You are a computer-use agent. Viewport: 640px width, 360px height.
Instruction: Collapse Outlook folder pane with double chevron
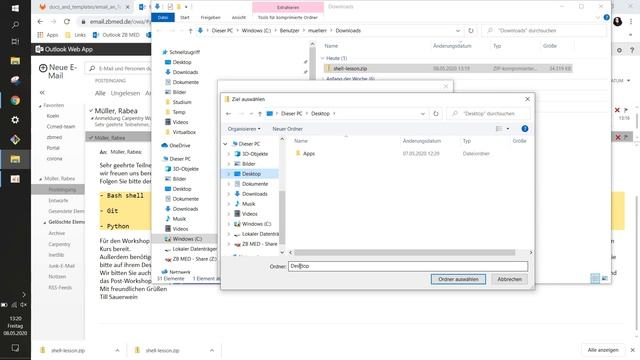tap(42, 93)
